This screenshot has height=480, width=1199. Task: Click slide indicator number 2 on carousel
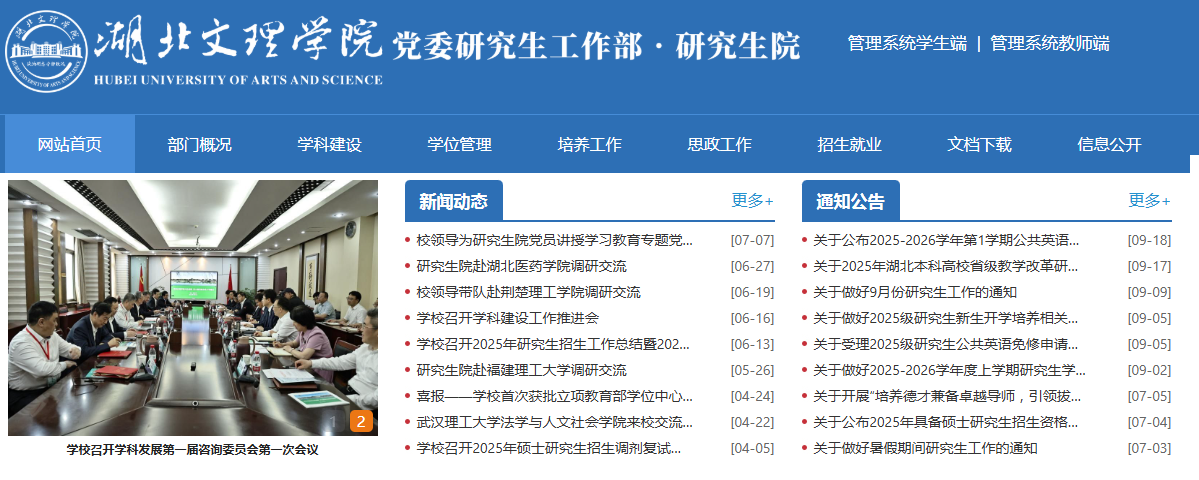[361, 421]
